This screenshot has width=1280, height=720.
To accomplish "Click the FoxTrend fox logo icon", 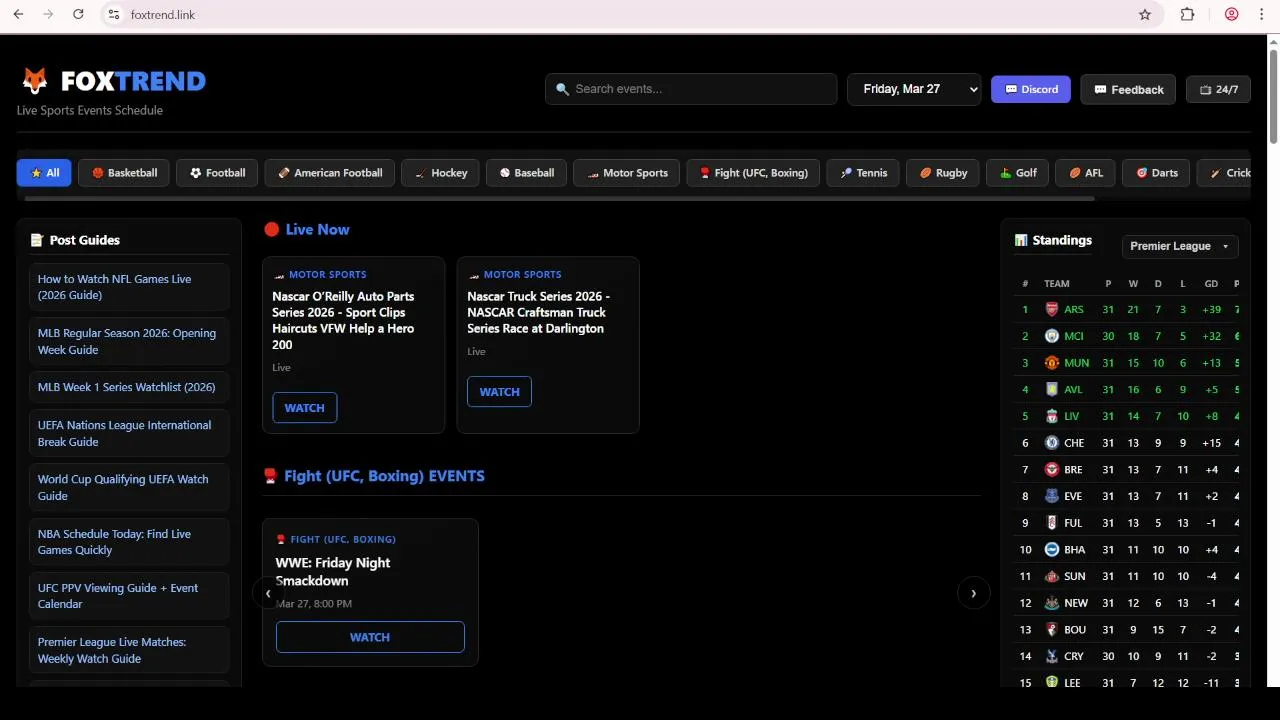I will click(x=35, y=81).
